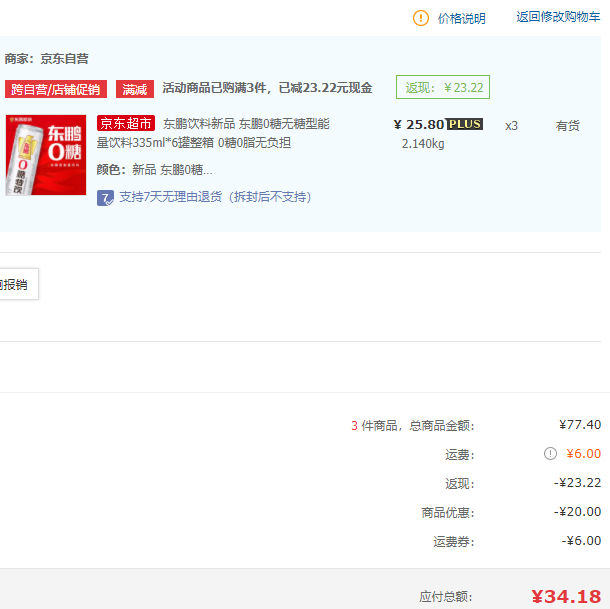This screenshot has height=609, width=610.
Task: Click the 跨自营/店铺促销 red tag
Action: 56,89
